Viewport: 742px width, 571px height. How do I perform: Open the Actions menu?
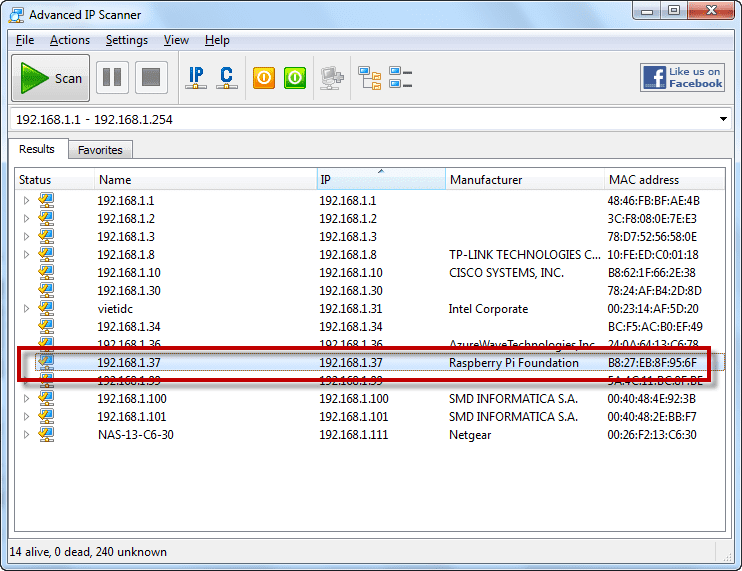point(70,40)
